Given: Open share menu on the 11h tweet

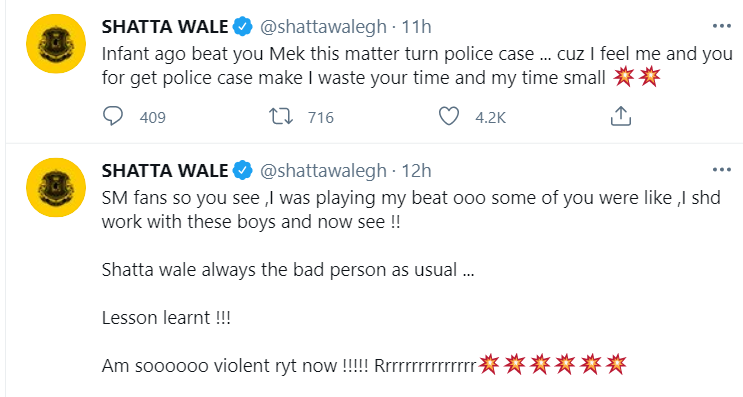Looking at the screenshot, I should tap(621, 116).
